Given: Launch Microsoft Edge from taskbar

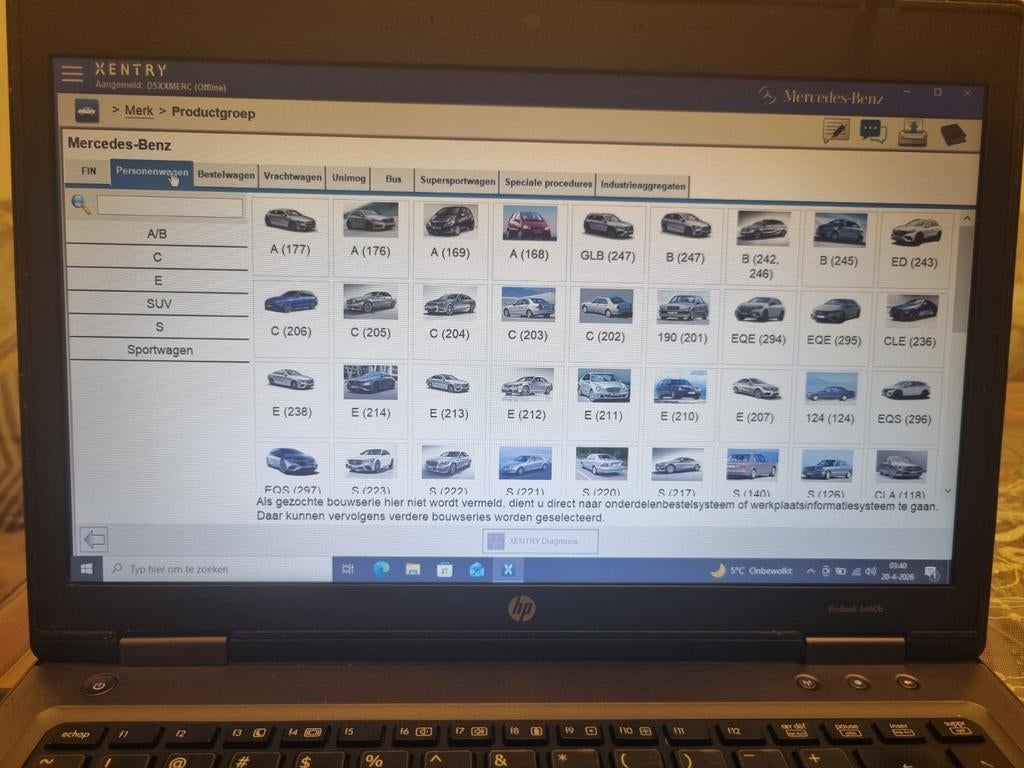Looking at the screenshot, I should click(381, 569).
